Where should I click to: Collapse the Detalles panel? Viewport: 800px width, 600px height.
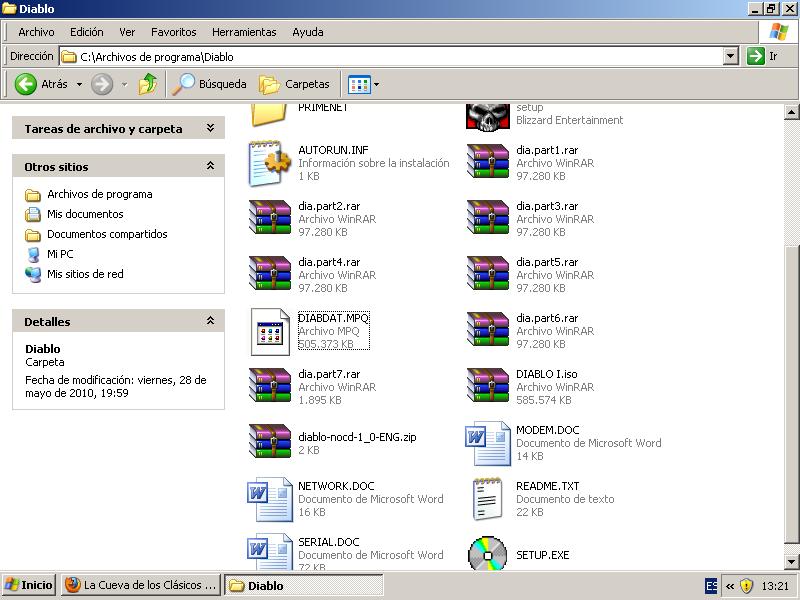210,321
